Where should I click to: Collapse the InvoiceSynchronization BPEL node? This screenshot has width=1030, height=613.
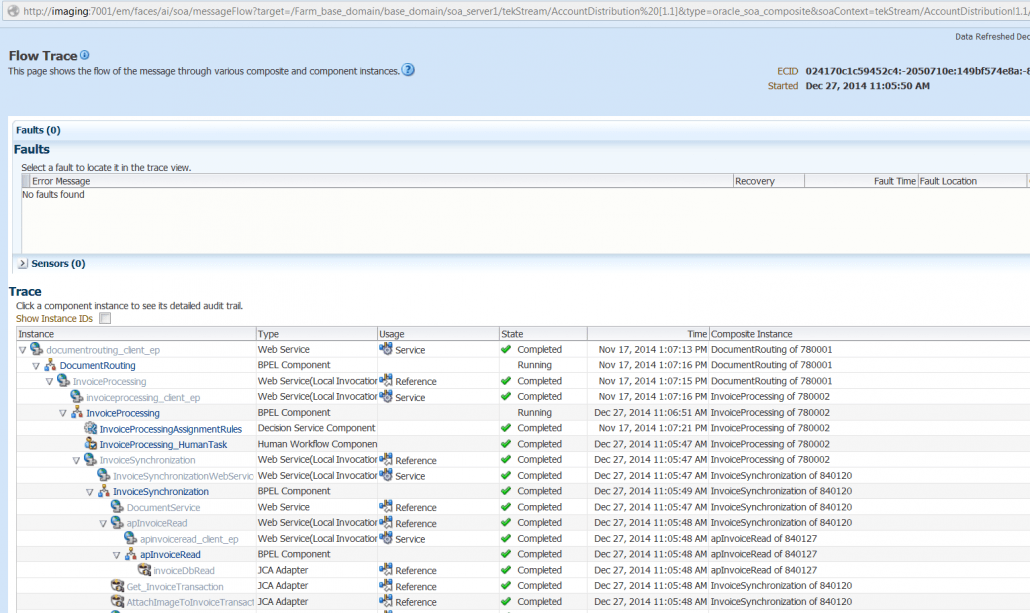tap(90, 492)
